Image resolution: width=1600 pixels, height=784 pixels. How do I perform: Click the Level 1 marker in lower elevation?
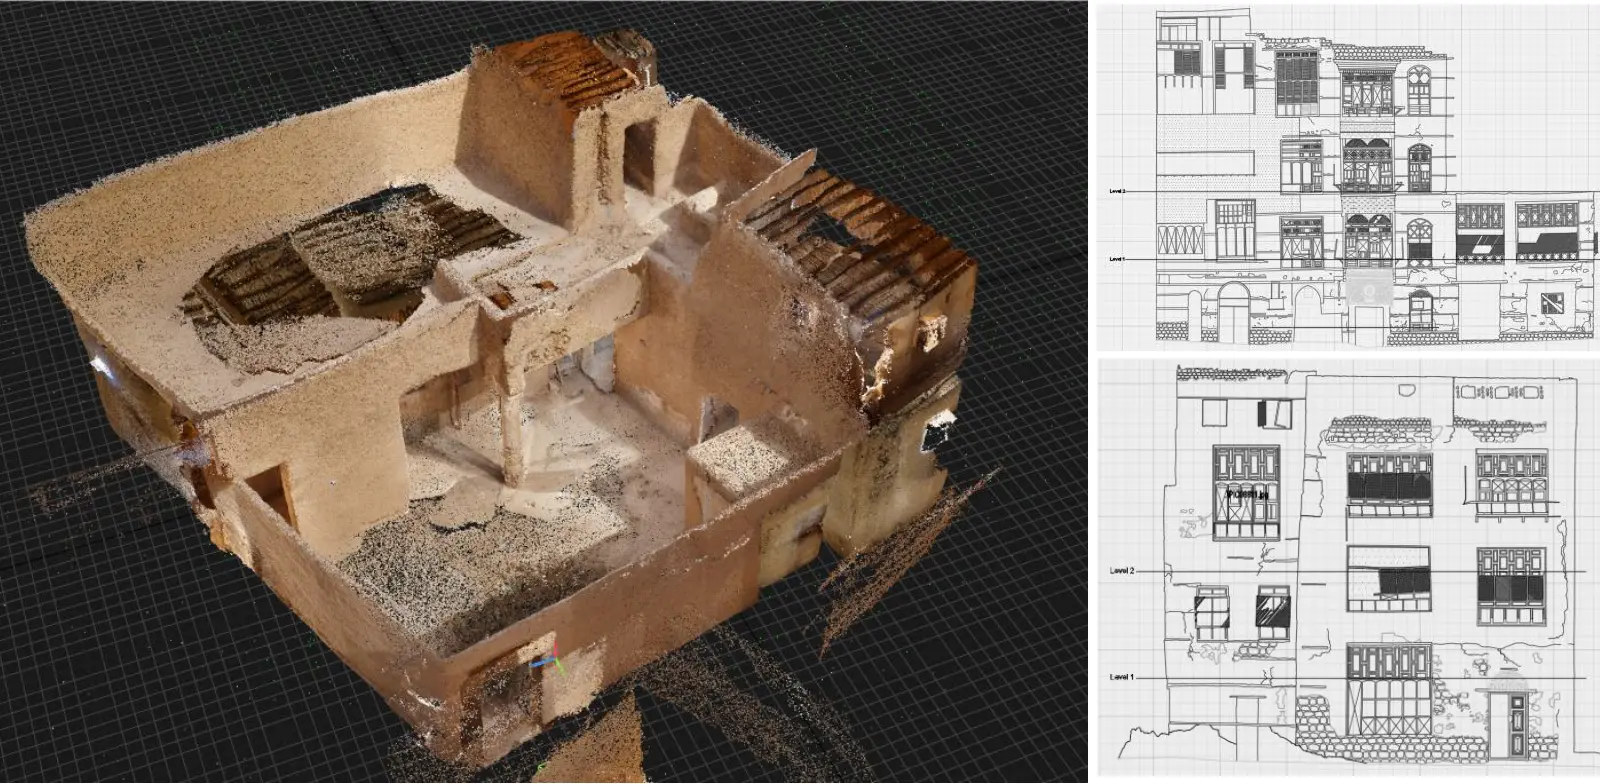[1122, 677]
